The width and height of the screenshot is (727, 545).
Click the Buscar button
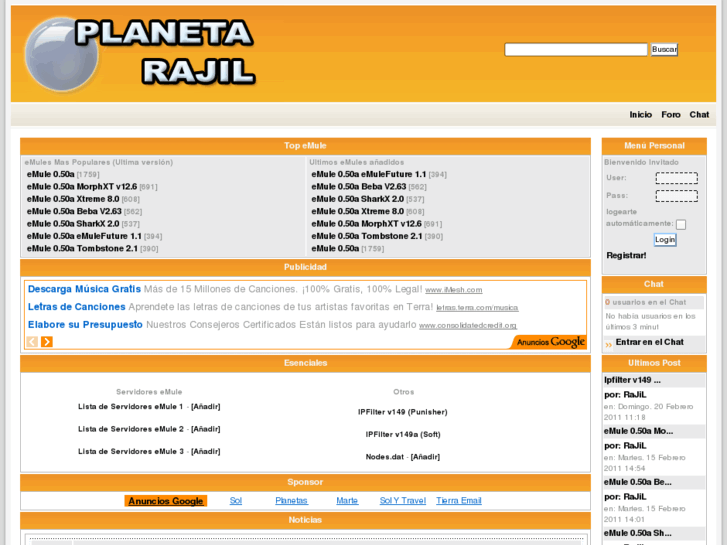pos(664,49)
